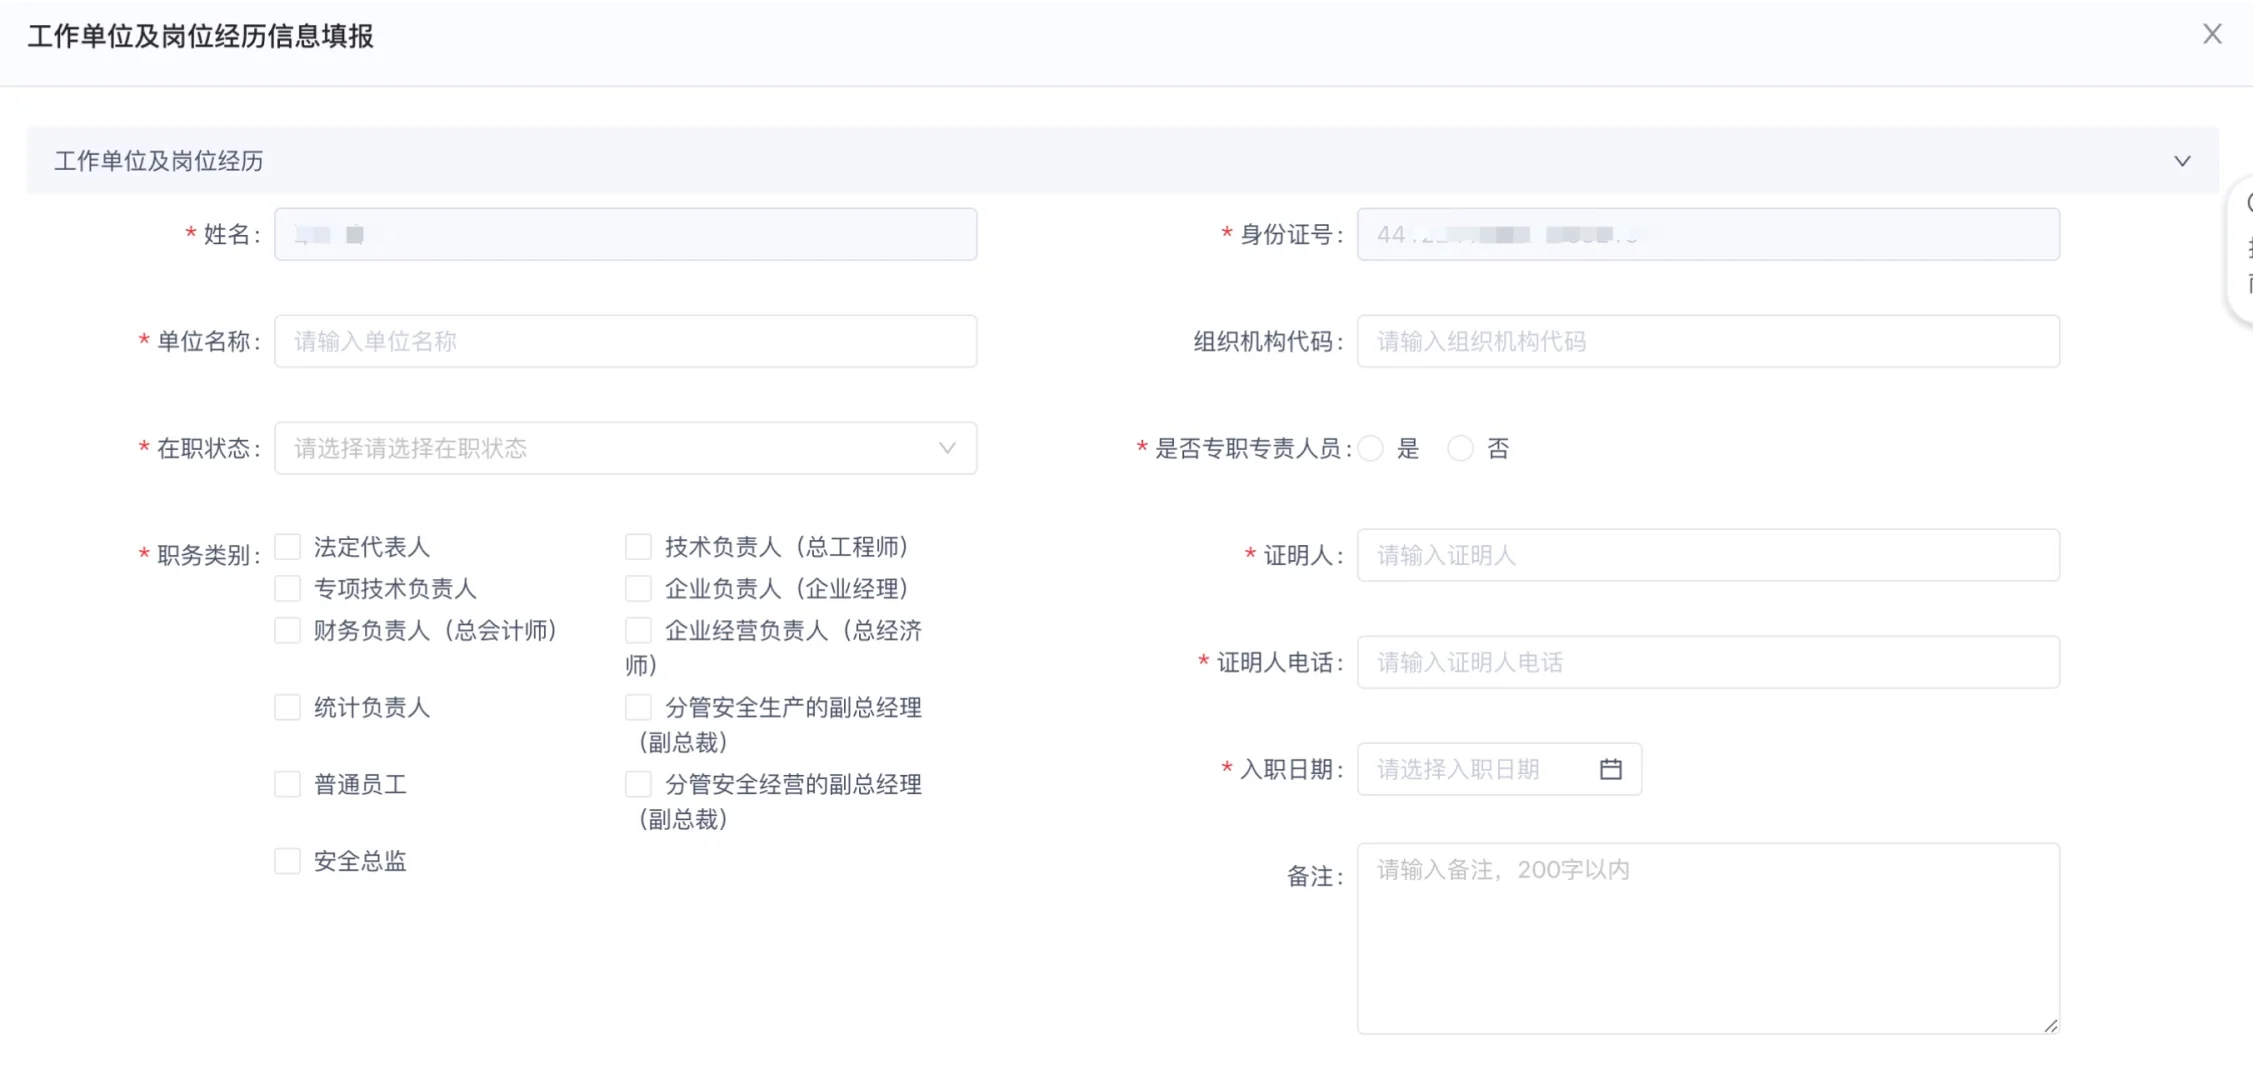
Task: Tick the 财务负责人（总会计师） checkbox
Action: tap(288, 631)
